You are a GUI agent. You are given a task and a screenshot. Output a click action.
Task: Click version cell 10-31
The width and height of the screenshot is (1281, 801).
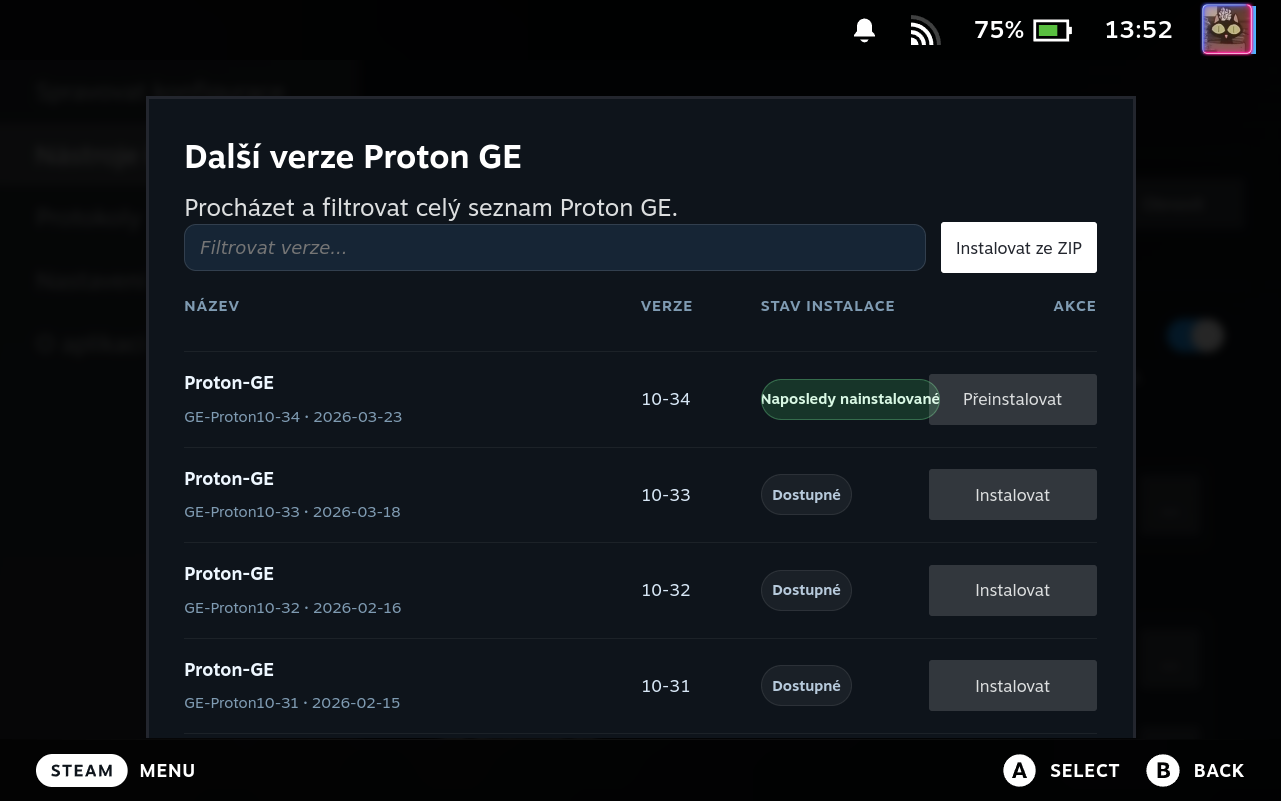point(666,686)
